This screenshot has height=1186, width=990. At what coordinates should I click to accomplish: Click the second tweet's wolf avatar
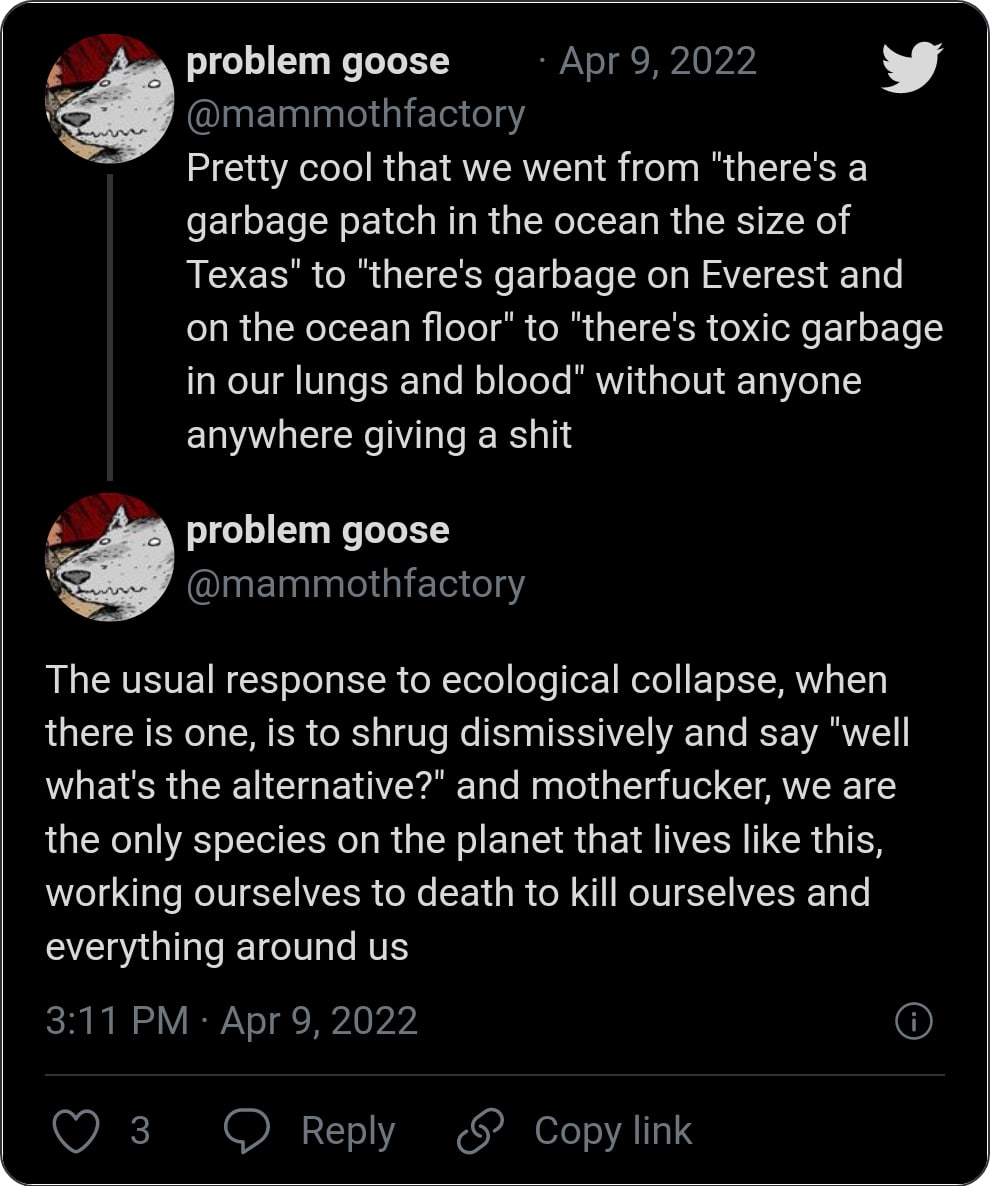pyautogui.click(x=110, y=556)
